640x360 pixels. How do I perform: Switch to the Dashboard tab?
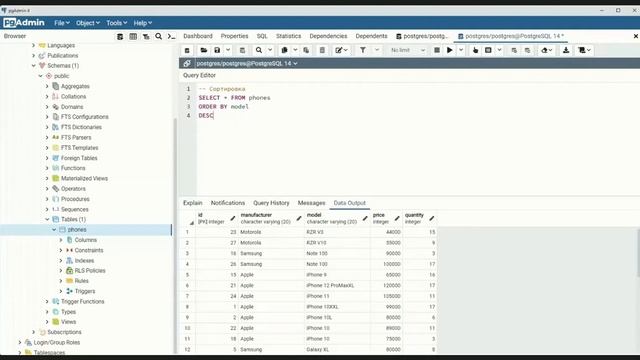click(198, 36)
